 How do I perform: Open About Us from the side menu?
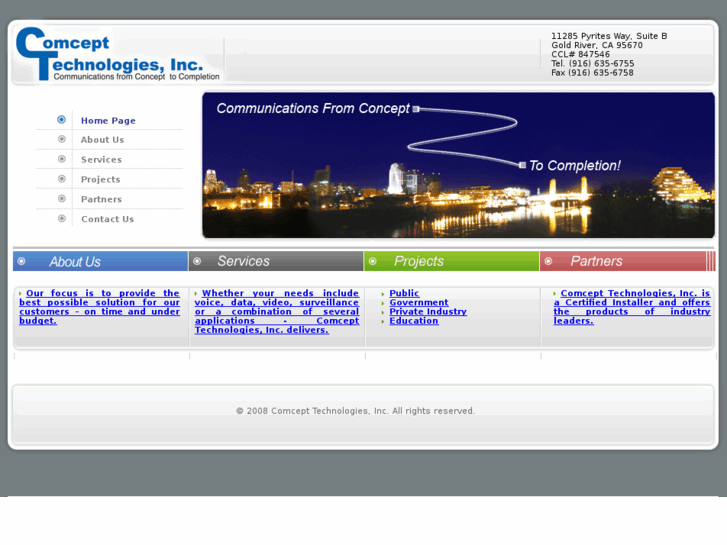[102, 140]
